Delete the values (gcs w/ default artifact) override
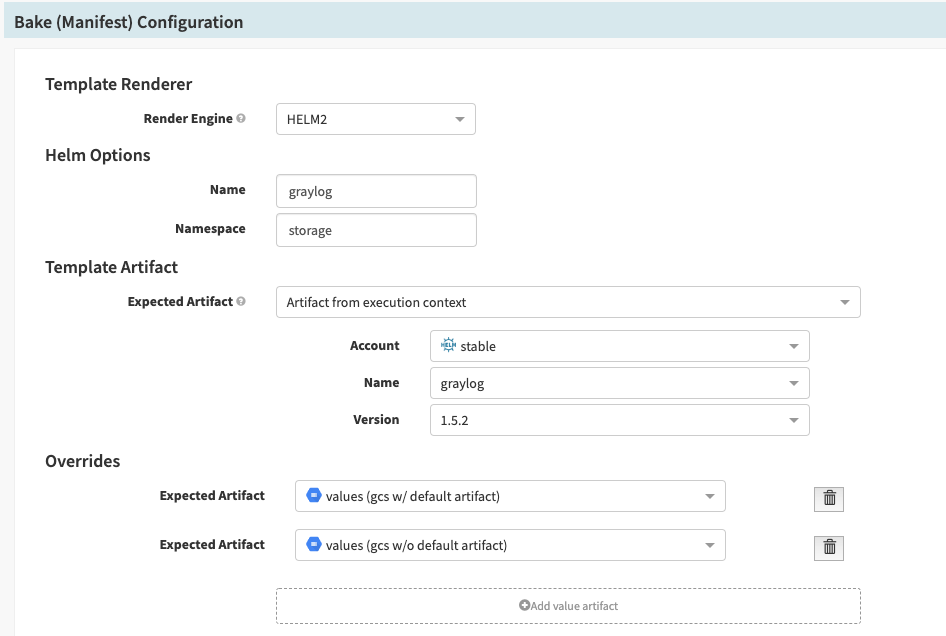 828,498
